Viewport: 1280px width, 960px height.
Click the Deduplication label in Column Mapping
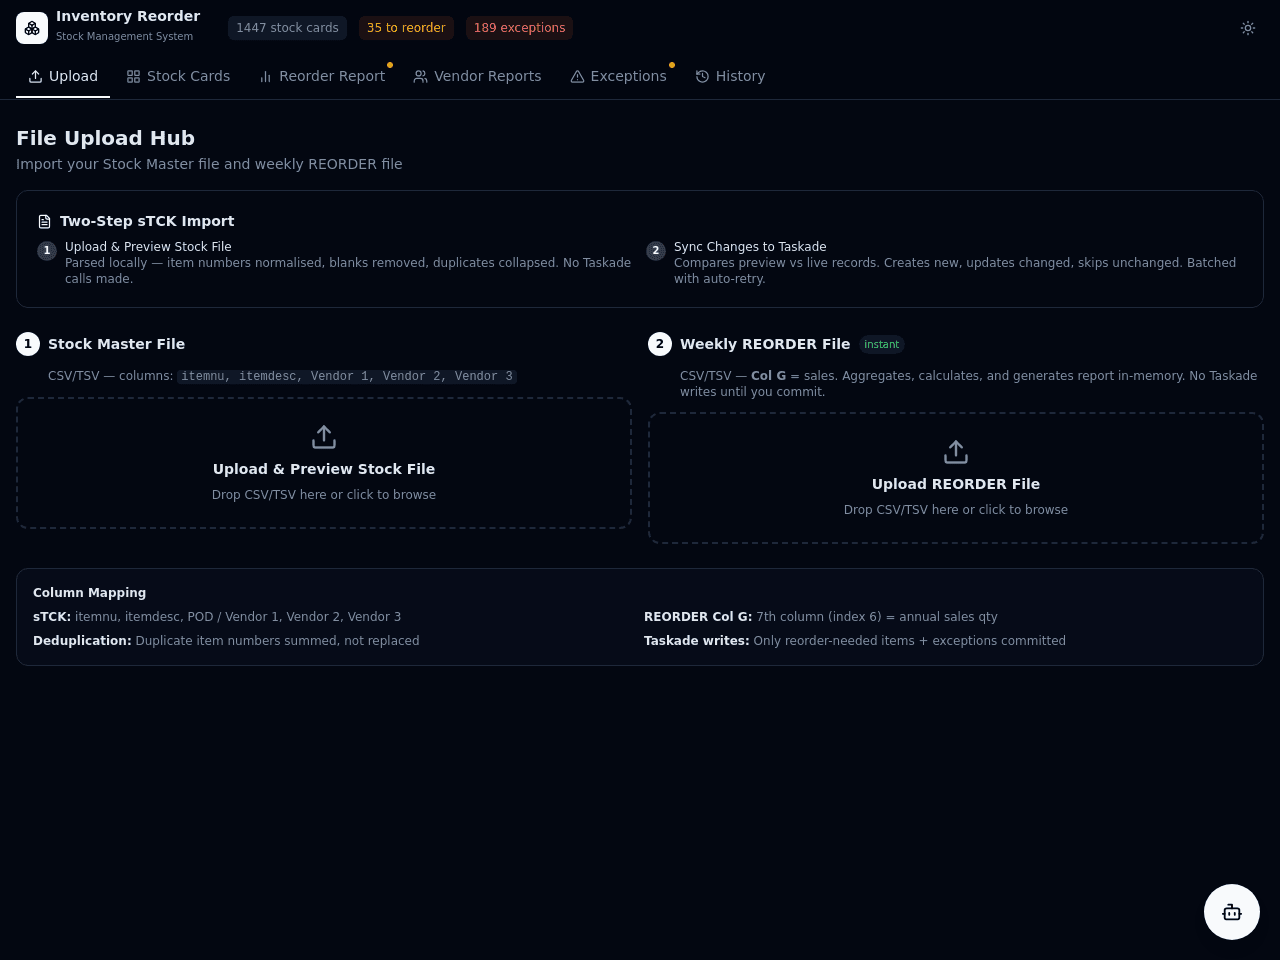point(82,641)
